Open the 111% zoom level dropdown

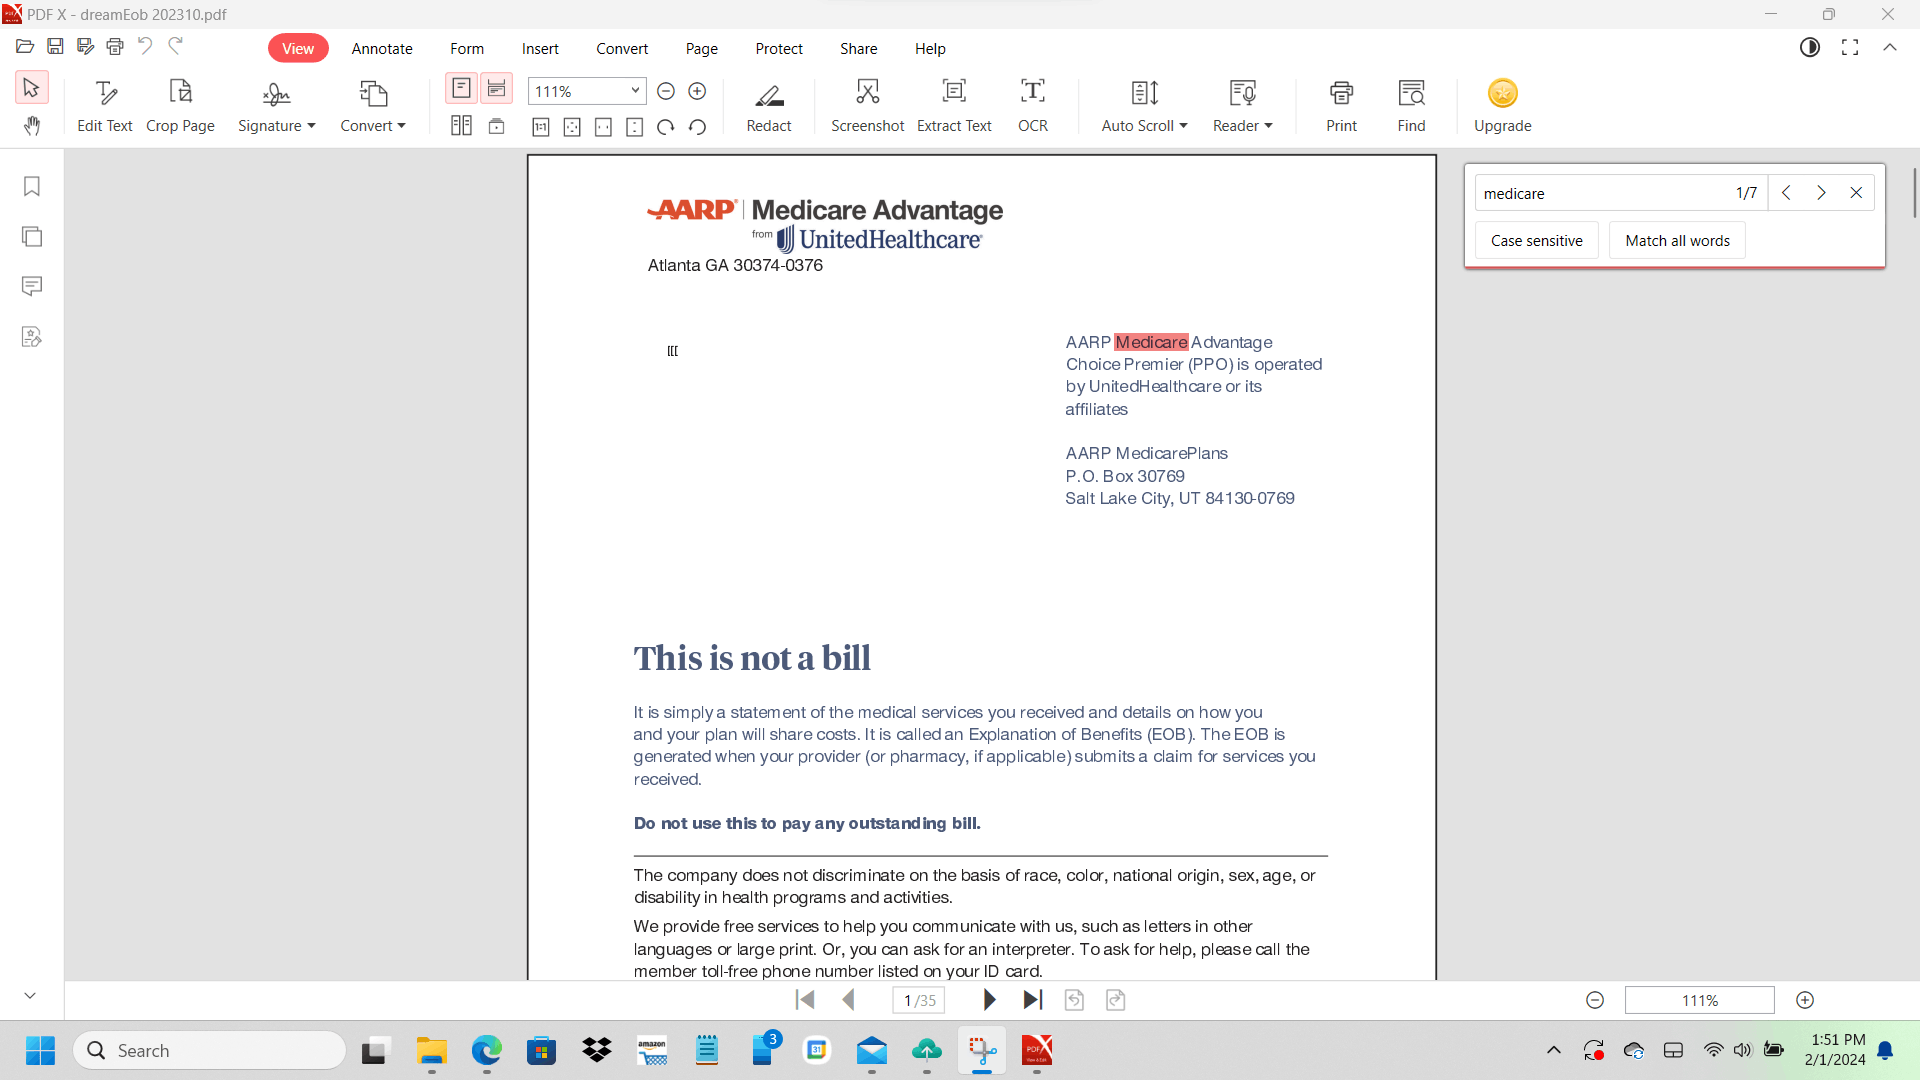(635, 91)
